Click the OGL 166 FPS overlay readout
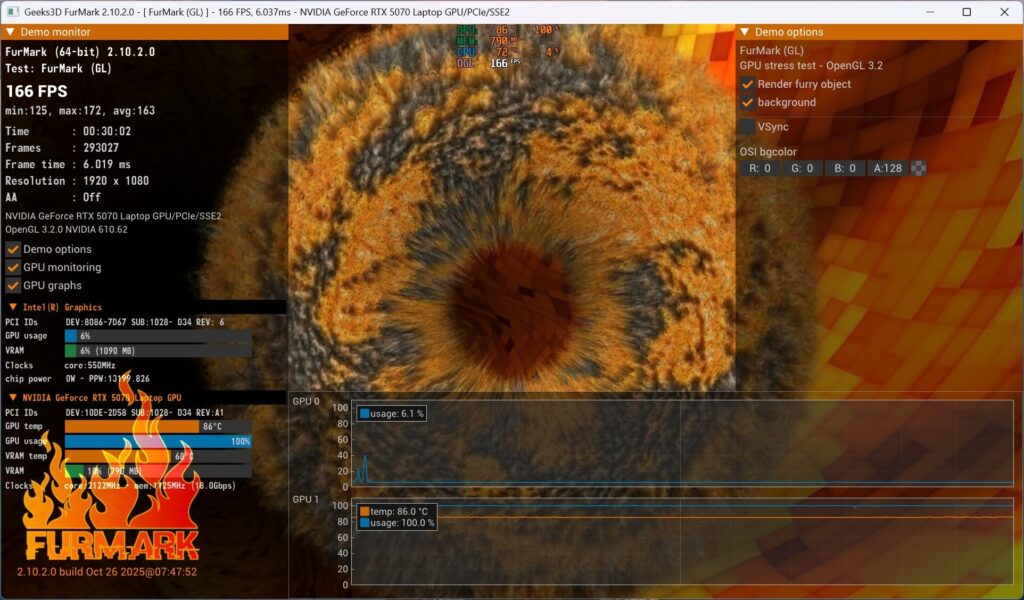Viewport: 1024px width, 600px height. 488,63
